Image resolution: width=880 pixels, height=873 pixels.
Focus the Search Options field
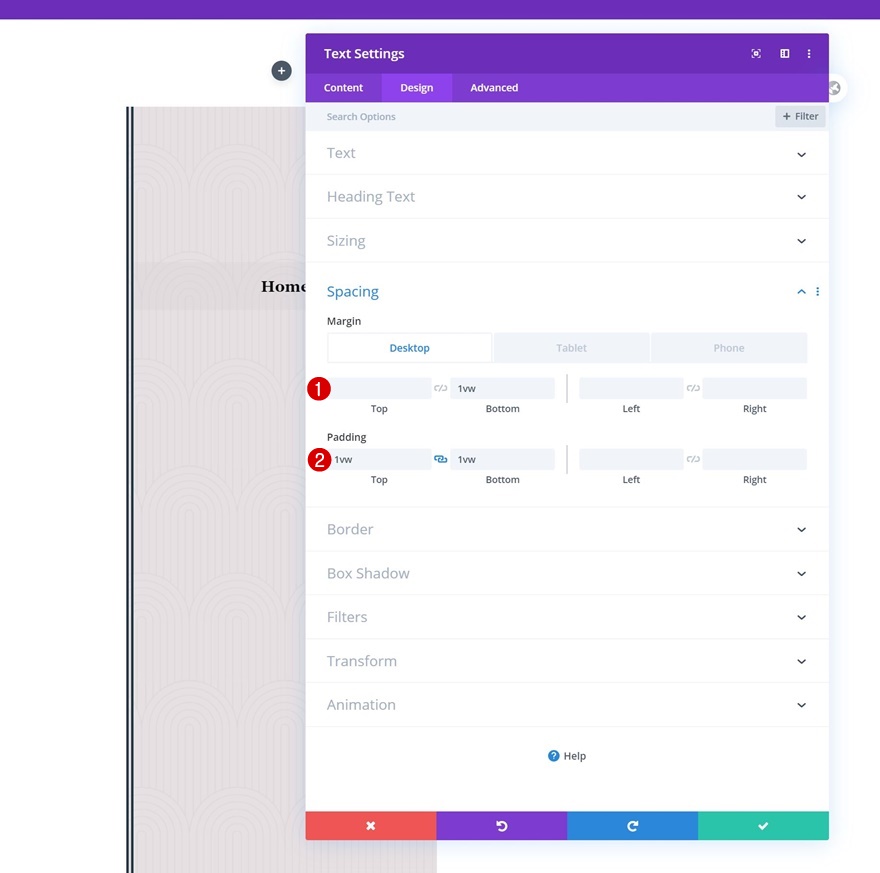tap(539, 116)
